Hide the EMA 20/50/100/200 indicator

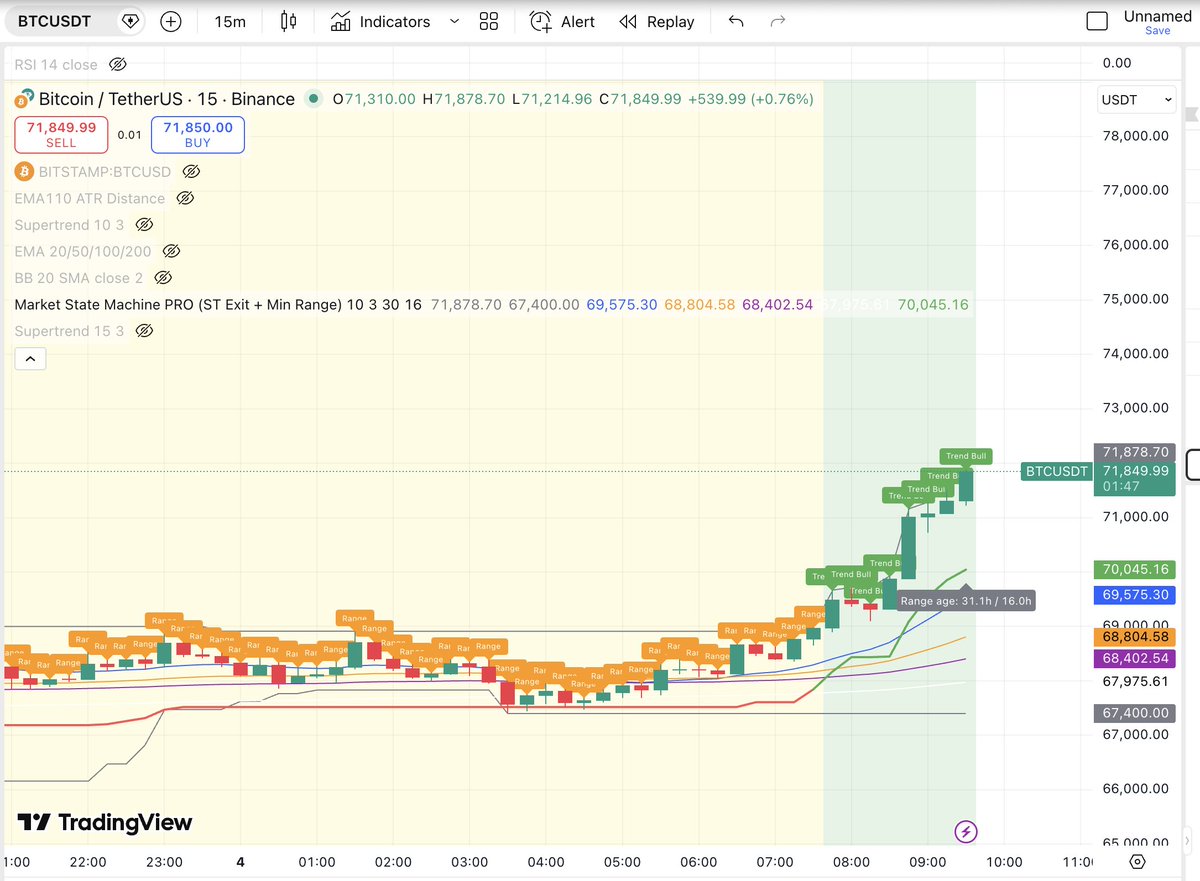pyautogui.click(x=171, y=251)
